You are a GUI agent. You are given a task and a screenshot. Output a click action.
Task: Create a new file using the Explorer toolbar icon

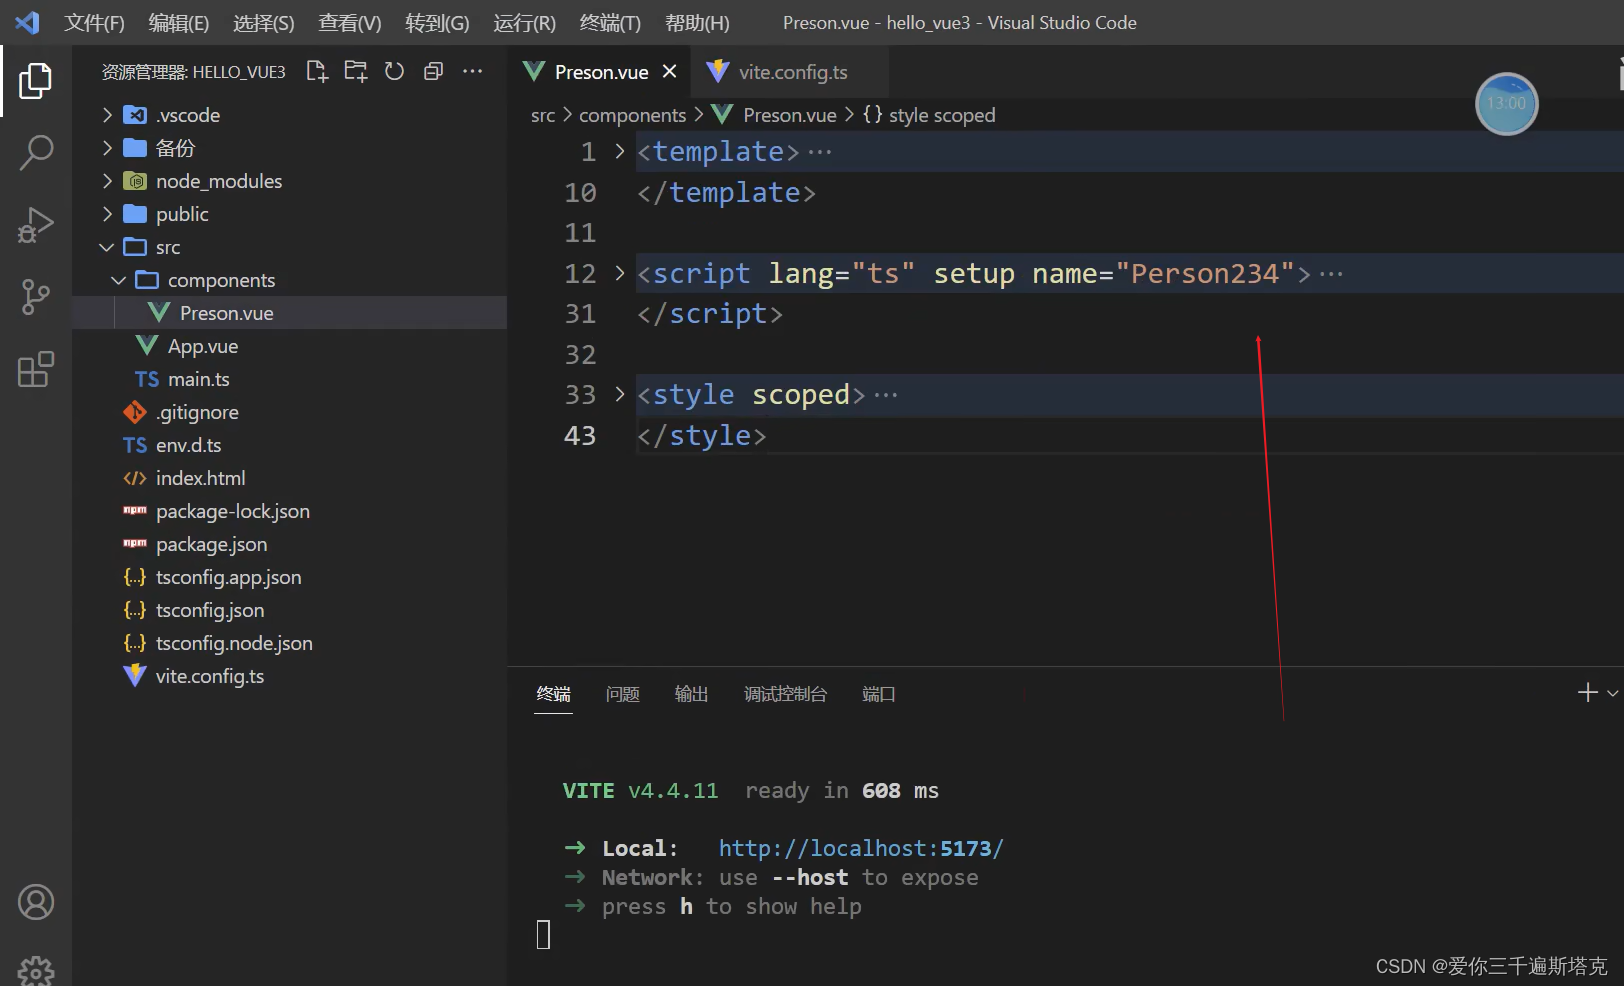click(x=316, y=71)
